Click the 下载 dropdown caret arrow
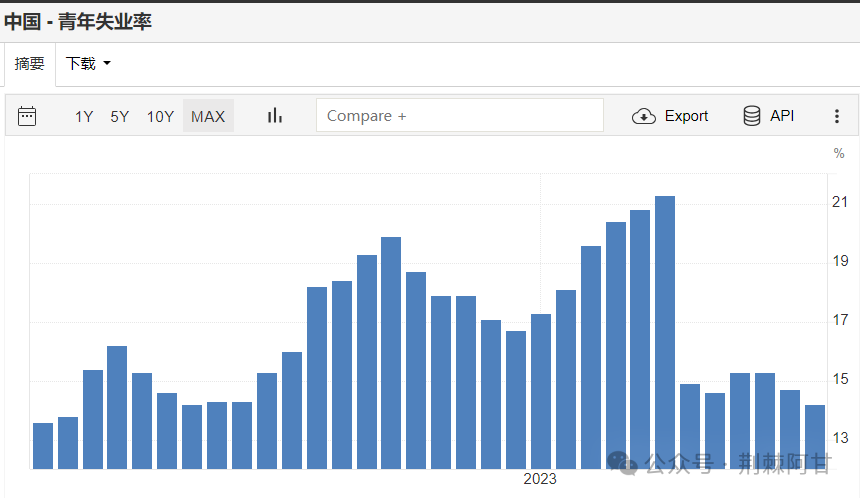 107,64
